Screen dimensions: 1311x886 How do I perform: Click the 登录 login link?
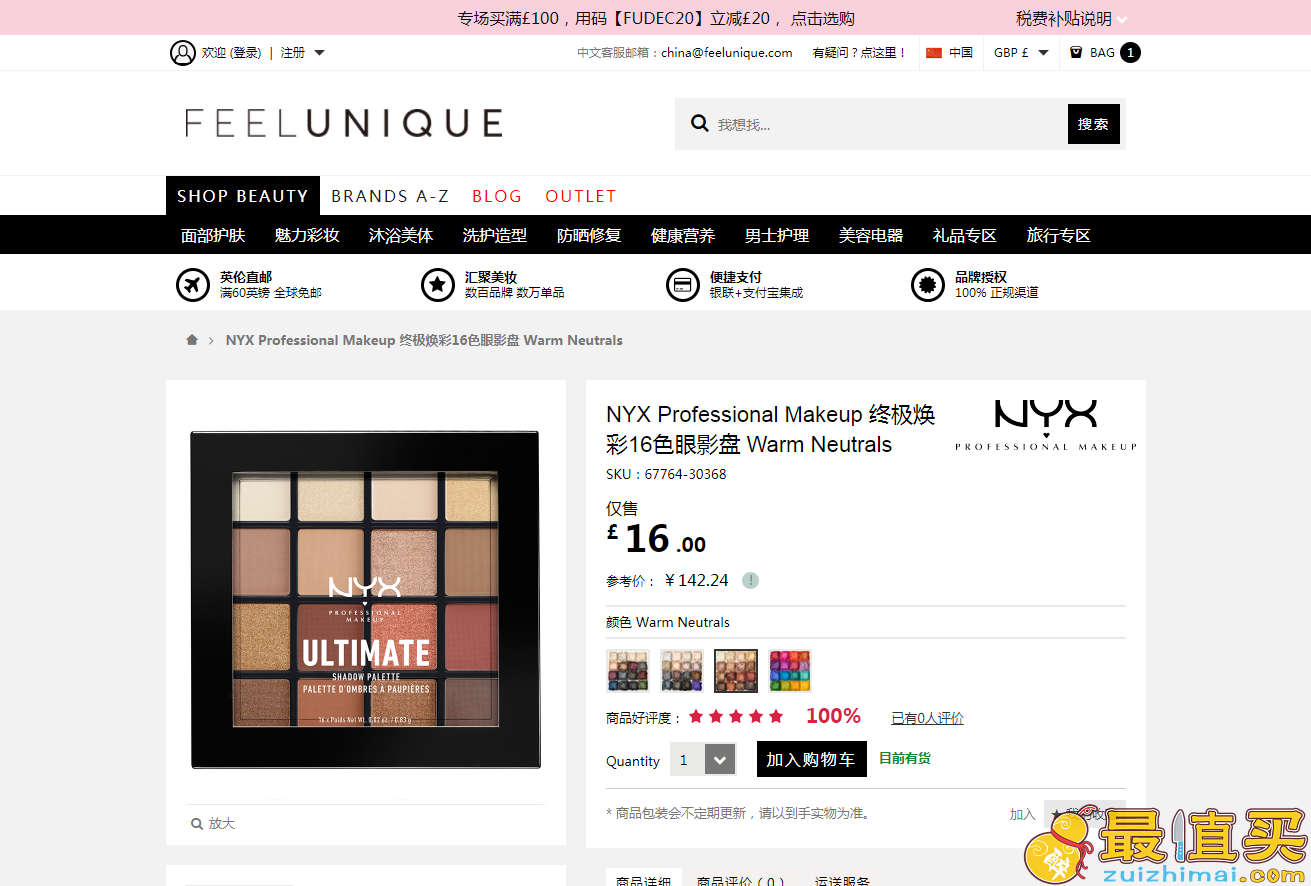(x=245, y=53)
